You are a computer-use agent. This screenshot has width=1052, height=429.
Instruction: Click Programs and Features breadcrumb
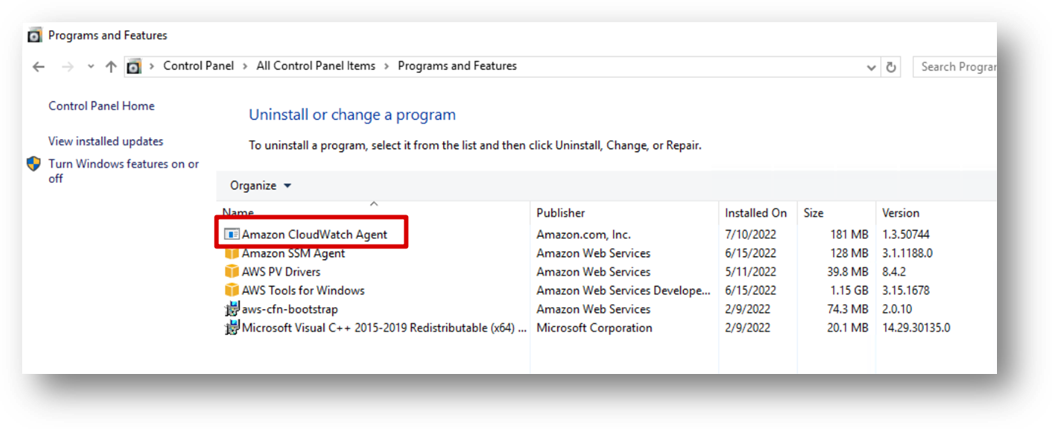tap(458, 66)
